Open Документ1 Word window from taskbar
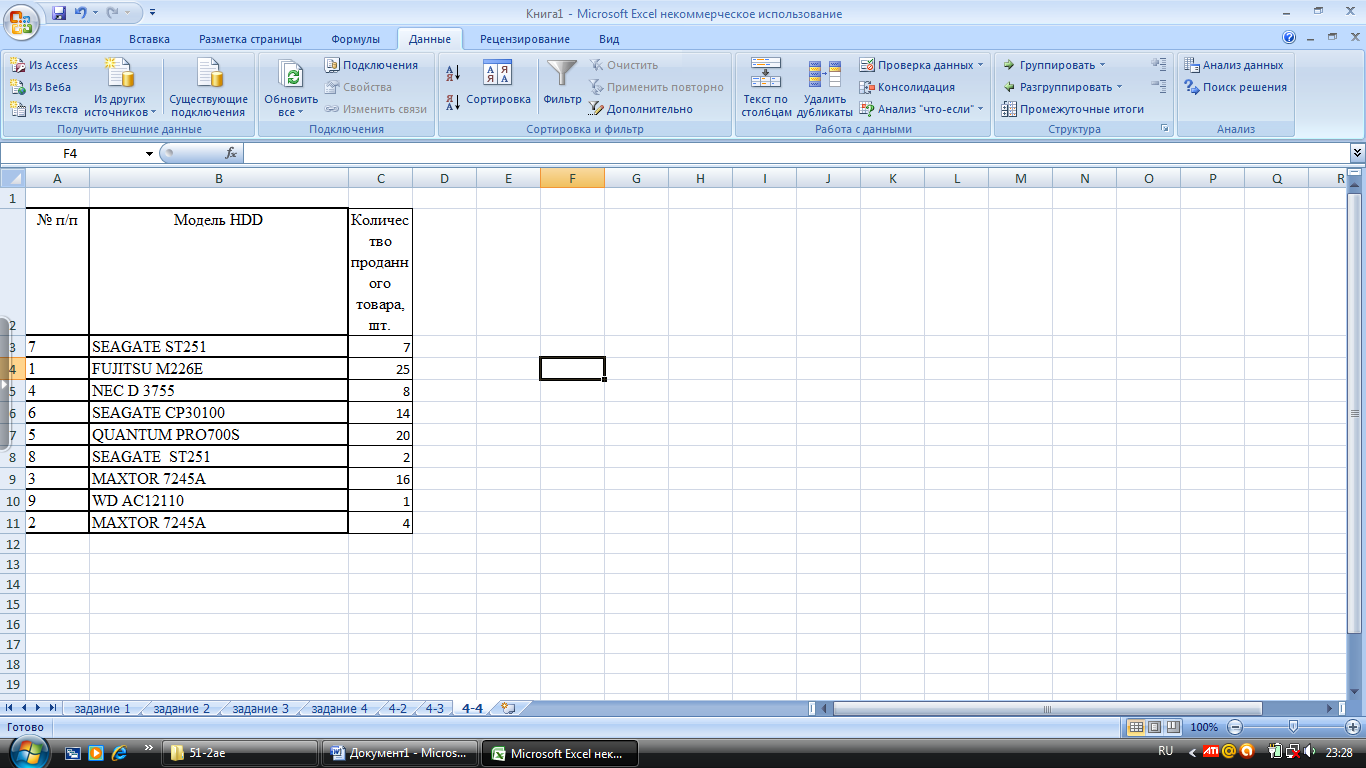 tap(400, 753)
